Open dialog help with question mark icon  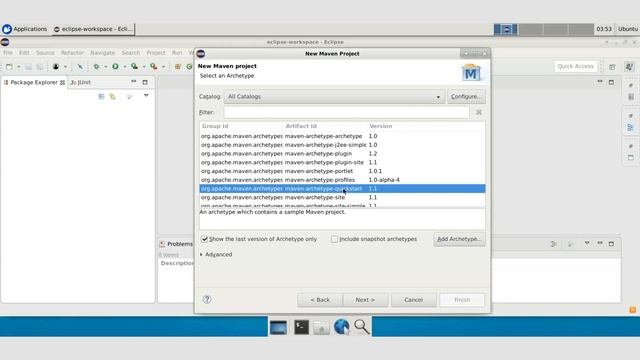207,299
